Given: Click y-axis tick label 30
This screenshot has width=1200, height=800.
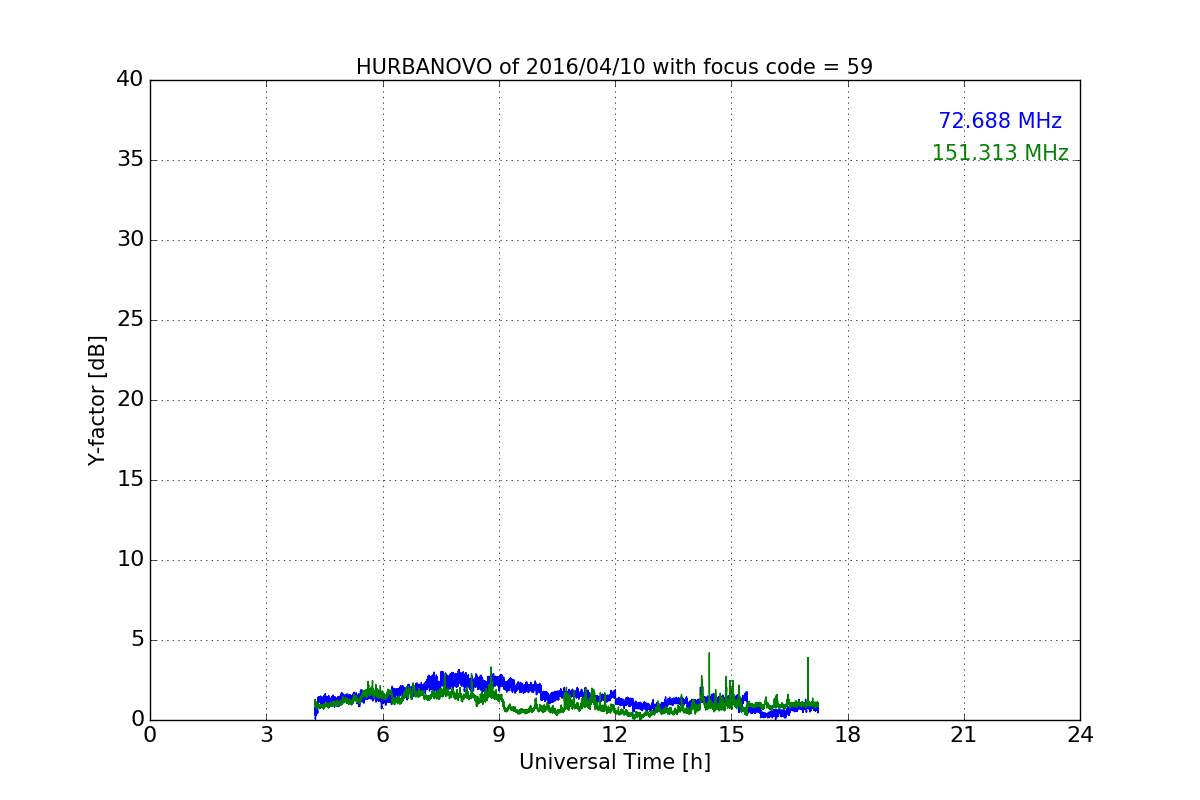Looking at the screenshot, I should point(130,240).
